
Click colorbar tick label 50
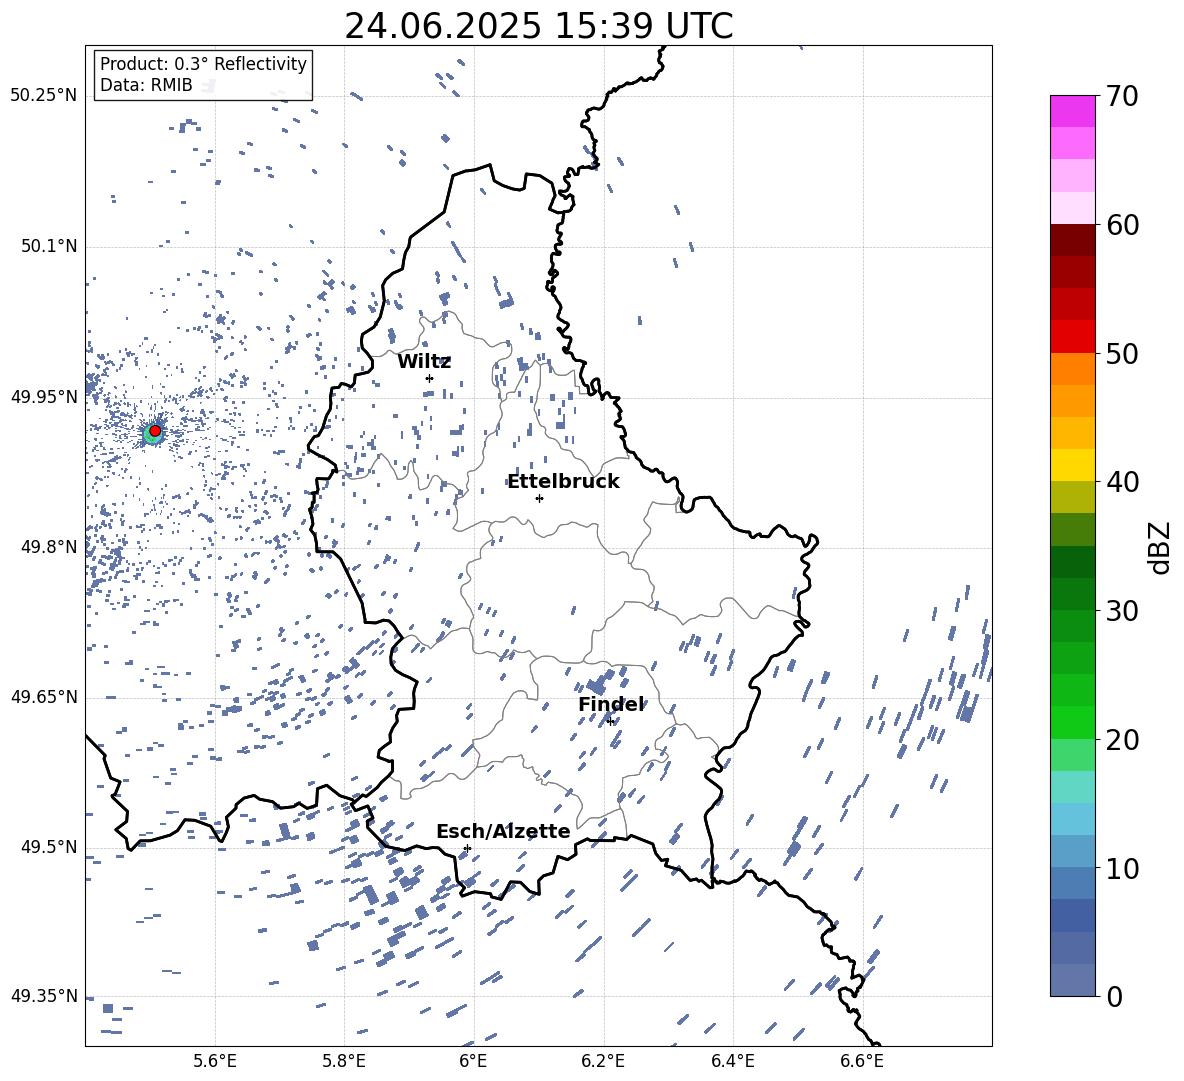1121,353
